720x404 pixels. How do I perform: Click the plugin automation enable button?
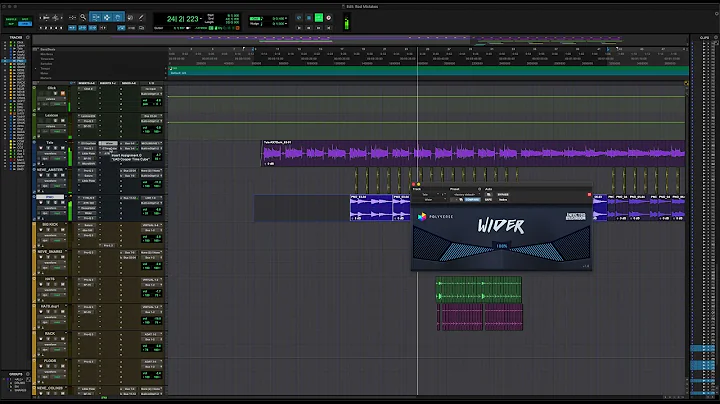point(488,195)
